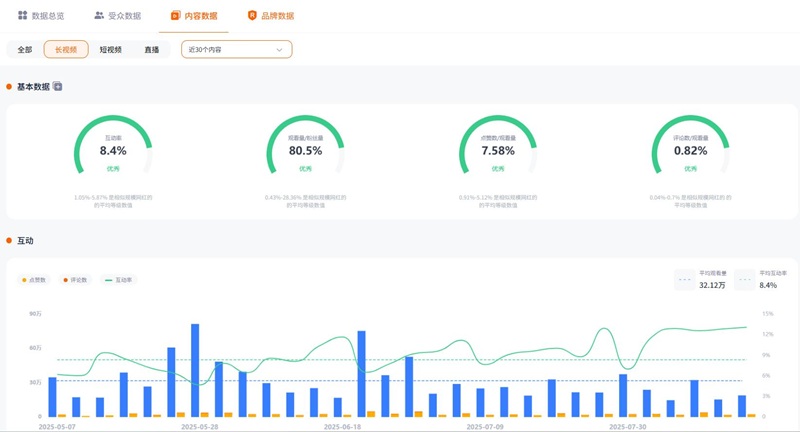Select the 短视频 filter option
800x432 pixels.
pyautogui.click(x=111, y=49)
